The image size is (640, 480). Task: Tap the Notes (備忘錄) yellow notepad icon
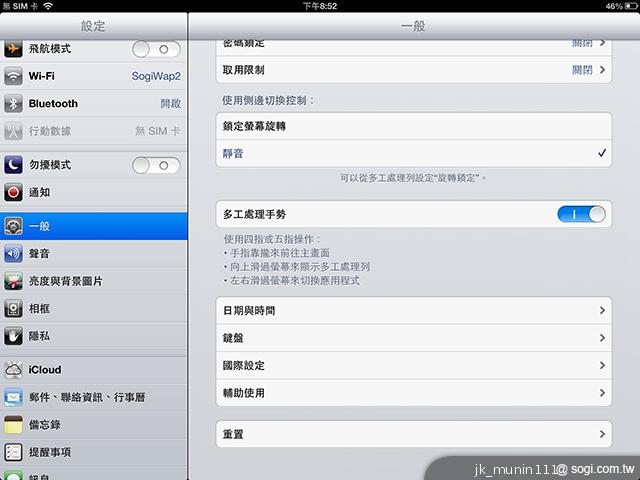click(x=13, y=425)
